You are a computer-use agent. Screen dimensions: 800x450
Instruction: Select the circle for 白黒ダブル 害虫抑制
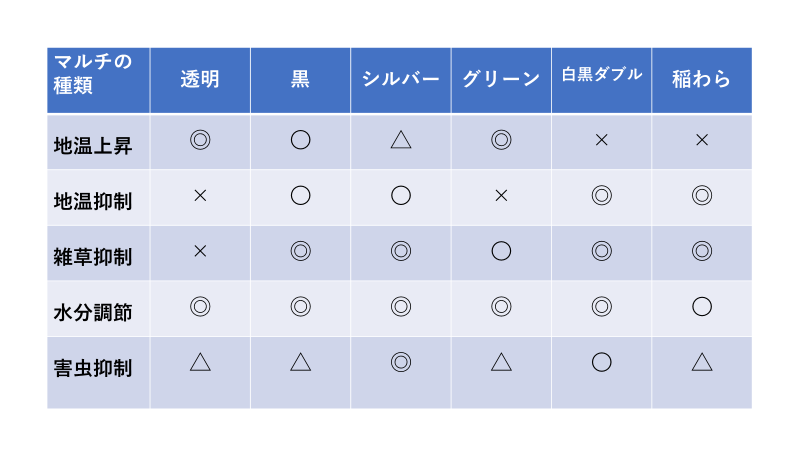pyautogui.click(x=601, y=362)
